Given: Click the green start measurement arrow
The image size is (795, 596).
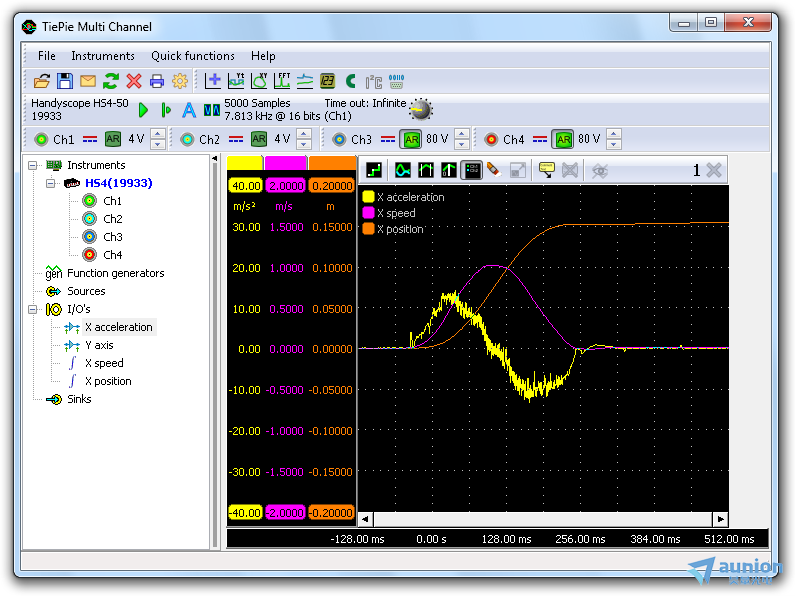Looking at the screenshot, I should (x=144, y=109).
